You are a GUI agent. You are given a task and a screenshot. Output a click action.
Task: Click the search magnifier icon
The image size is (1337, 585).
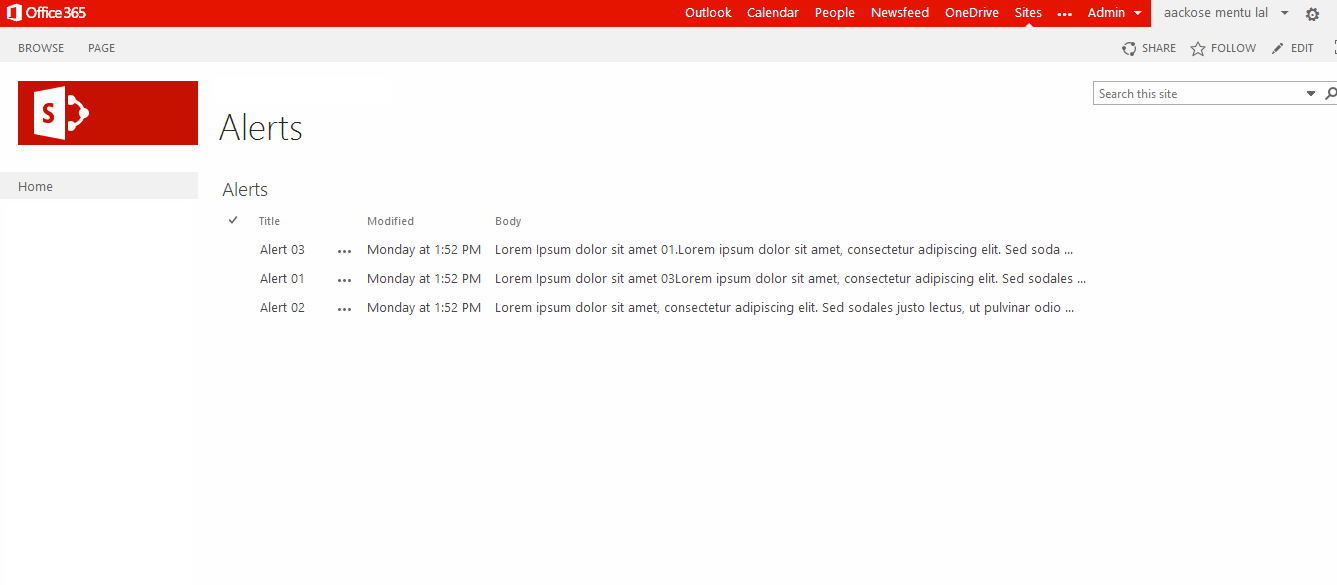tap(1330, 94)
